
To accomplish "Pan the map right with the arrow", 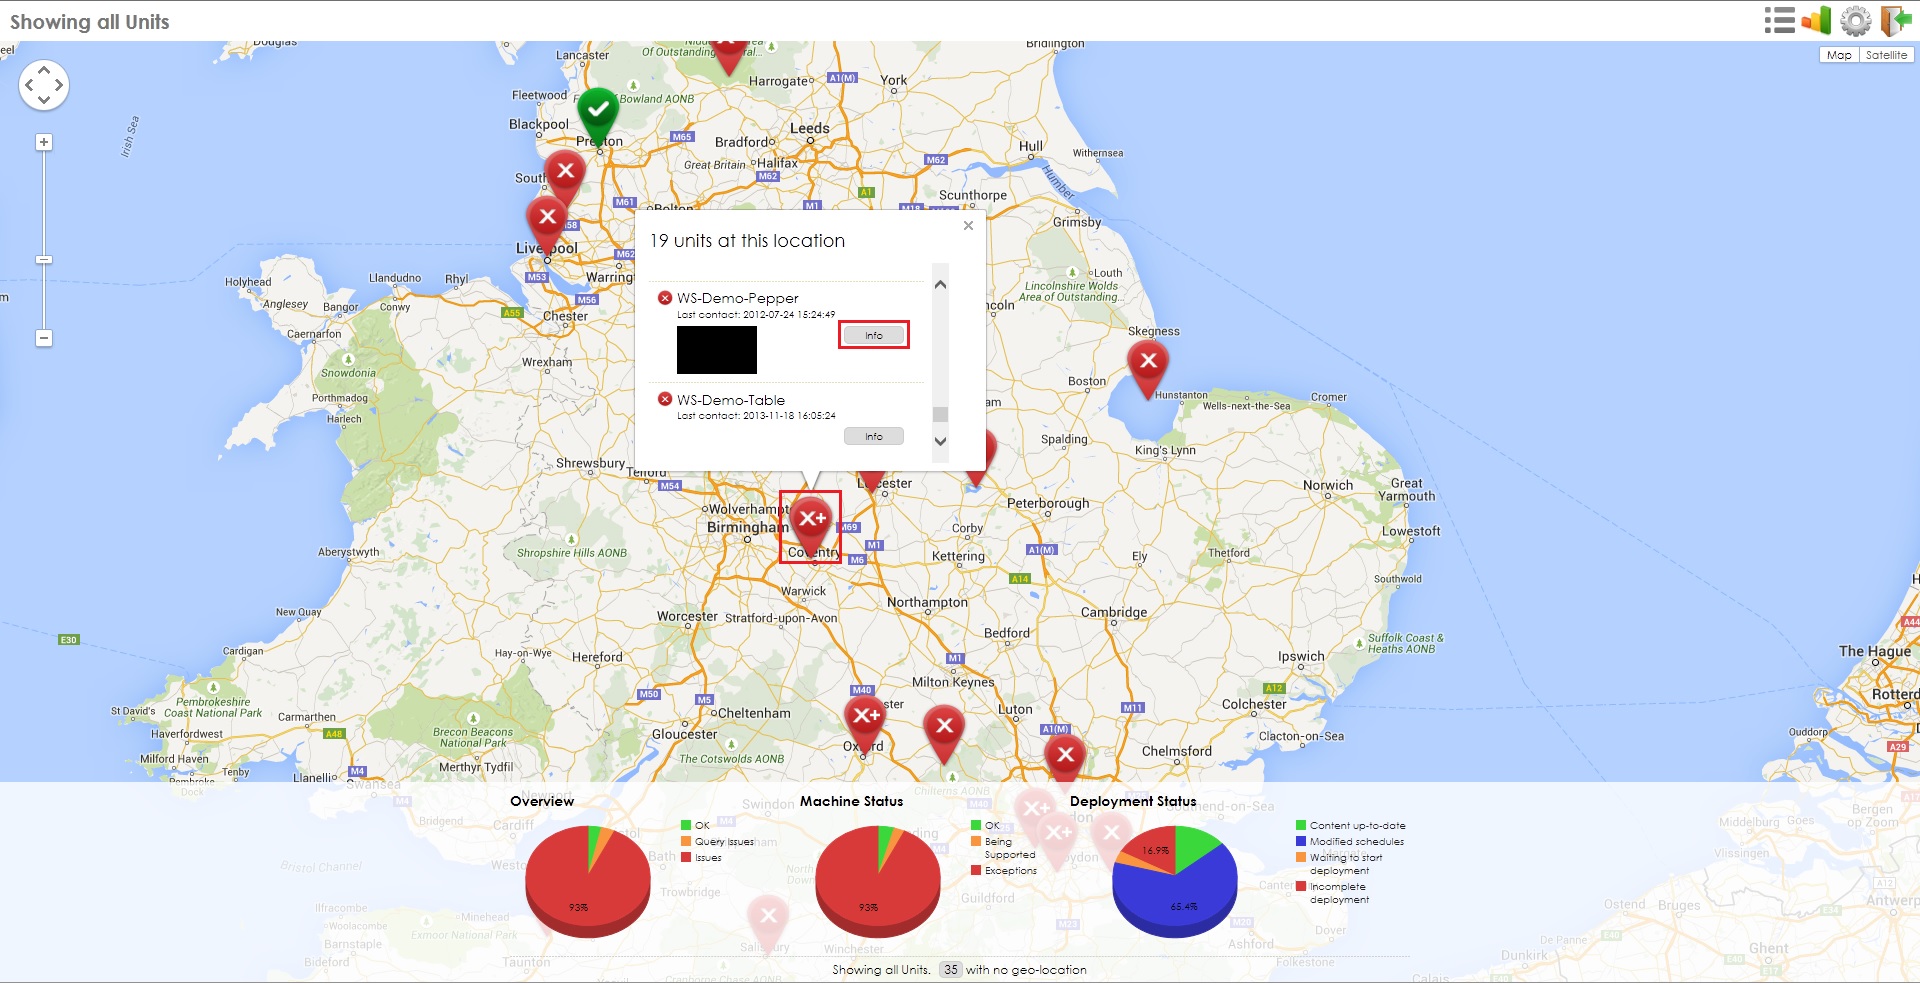I will [x=59, y=85].
